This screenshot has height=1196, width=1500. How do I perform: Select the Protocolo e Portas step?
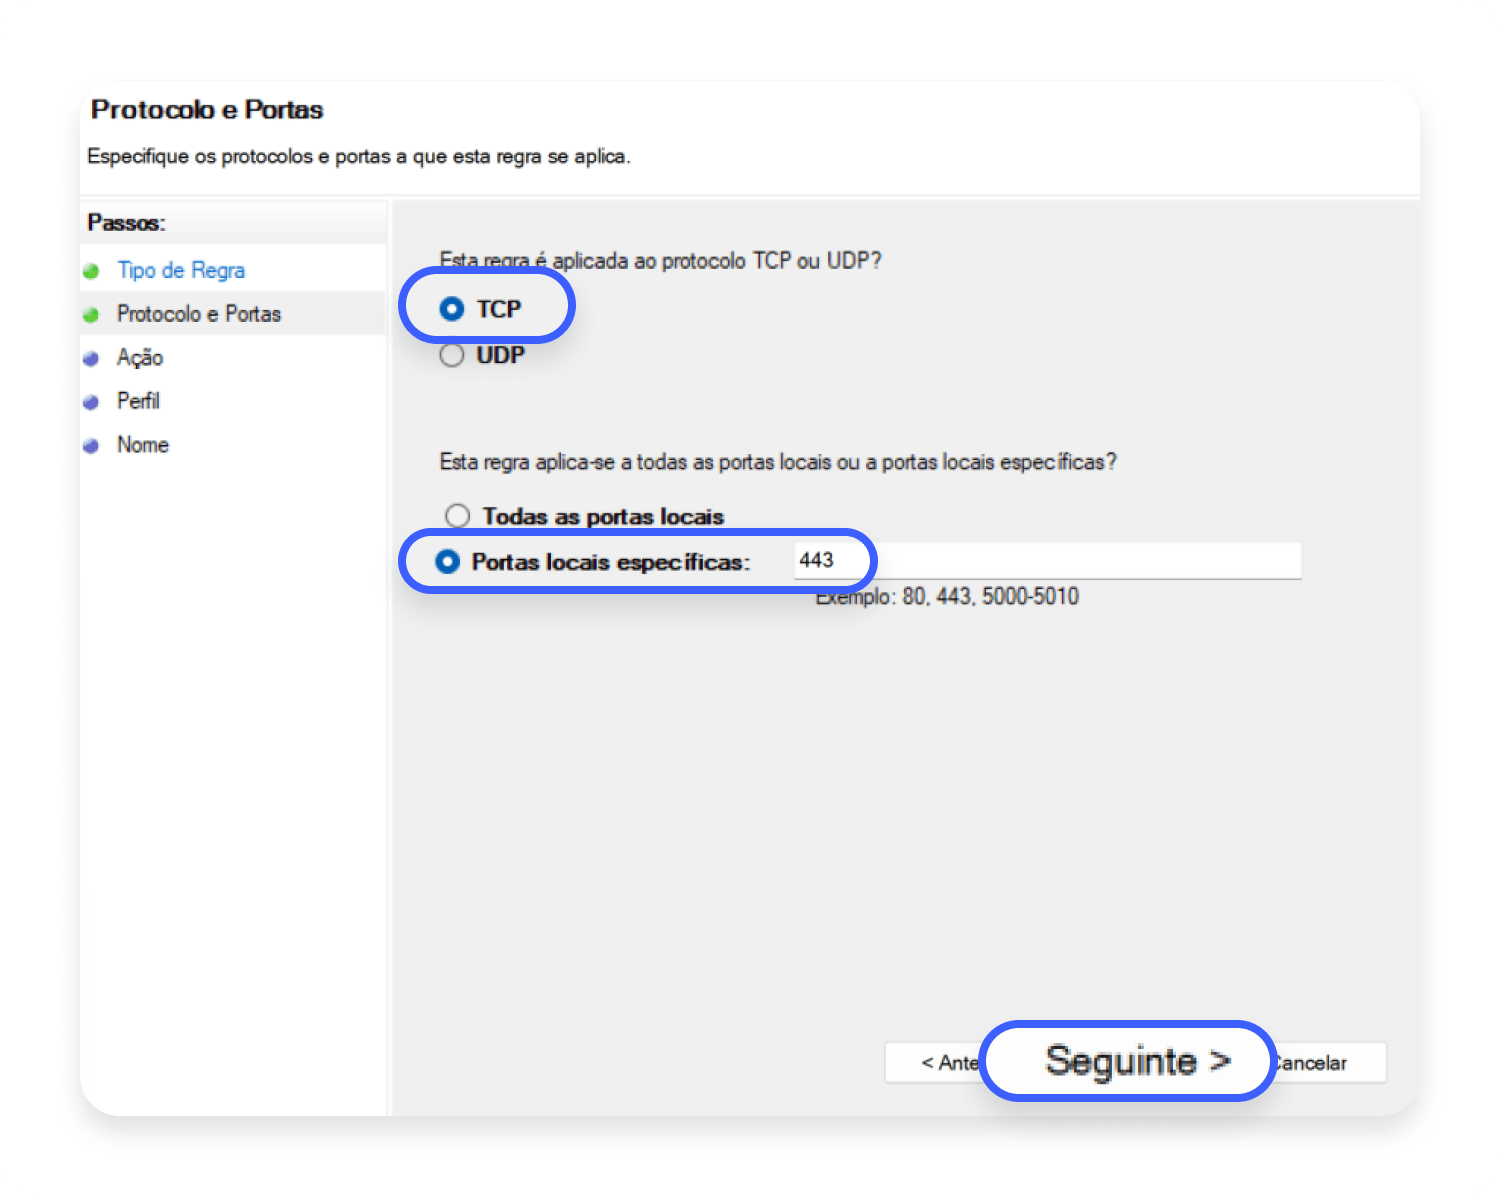click(199, 314)
